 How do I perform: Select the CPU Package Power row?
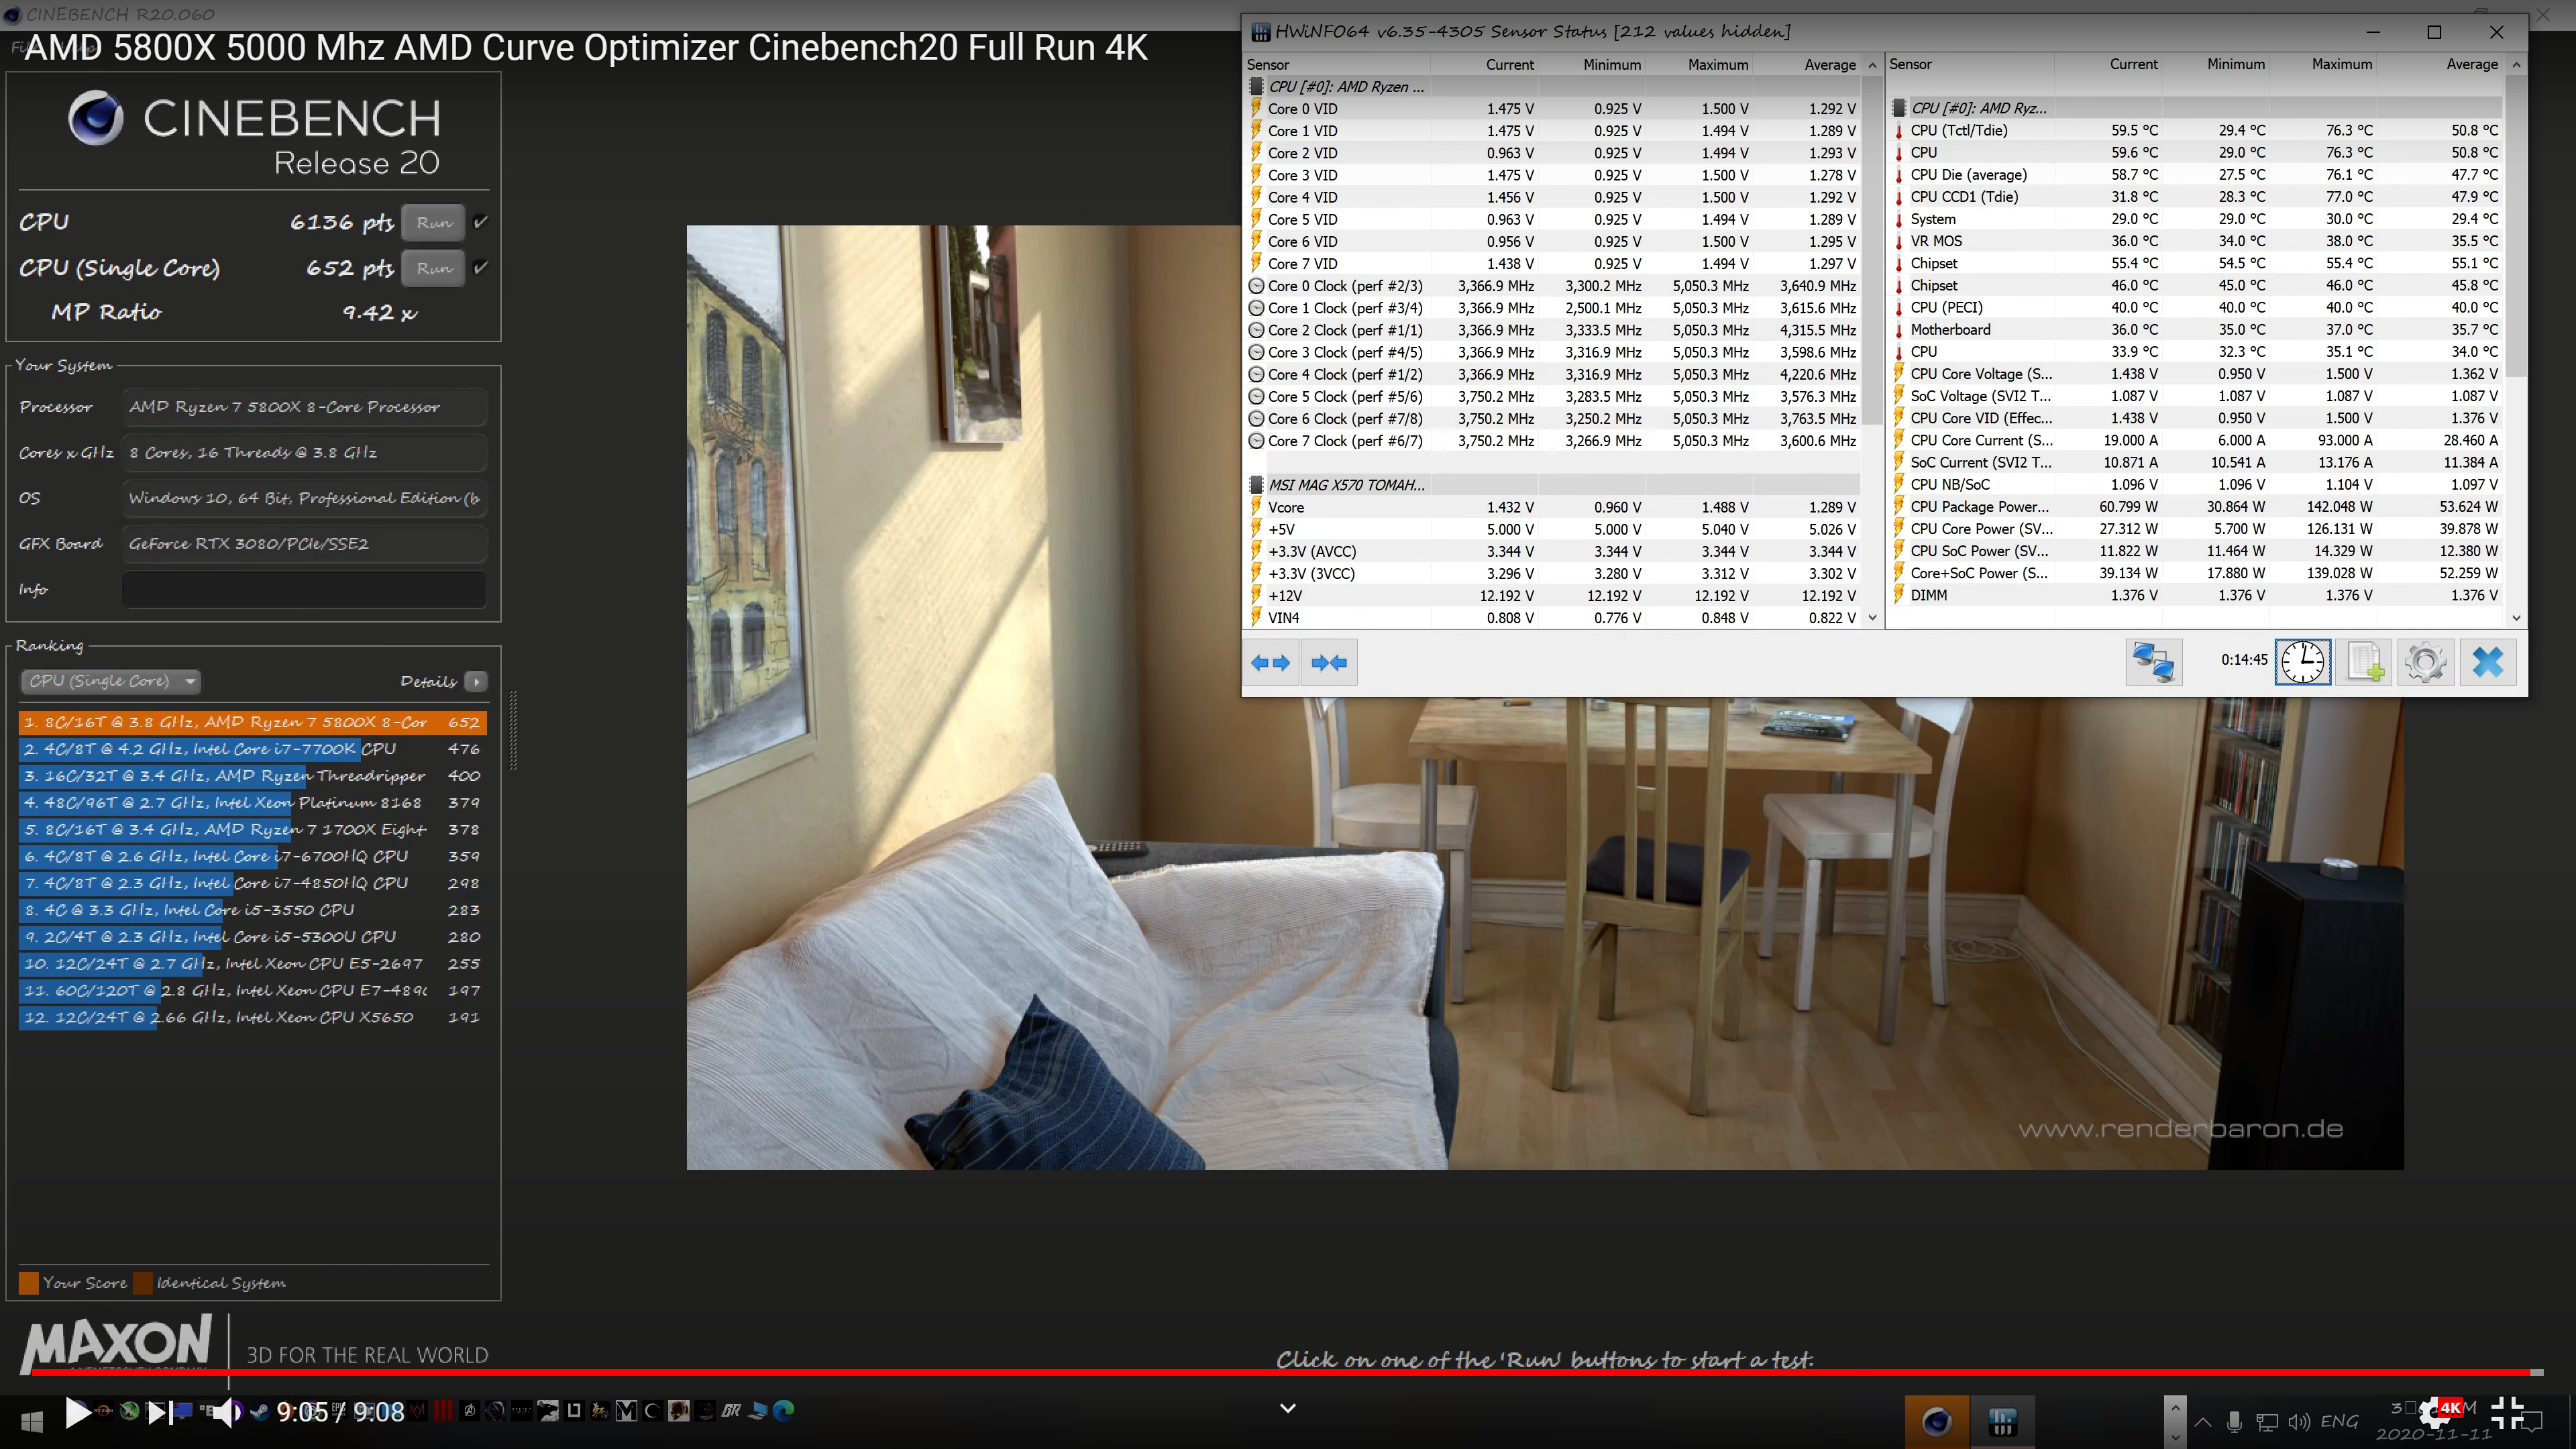(2196, 507)
